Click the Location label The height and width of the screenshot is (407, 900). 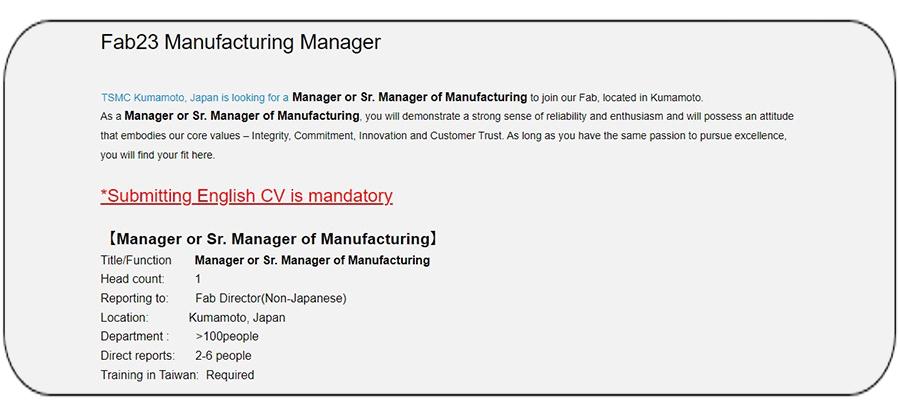coord(125,318)
